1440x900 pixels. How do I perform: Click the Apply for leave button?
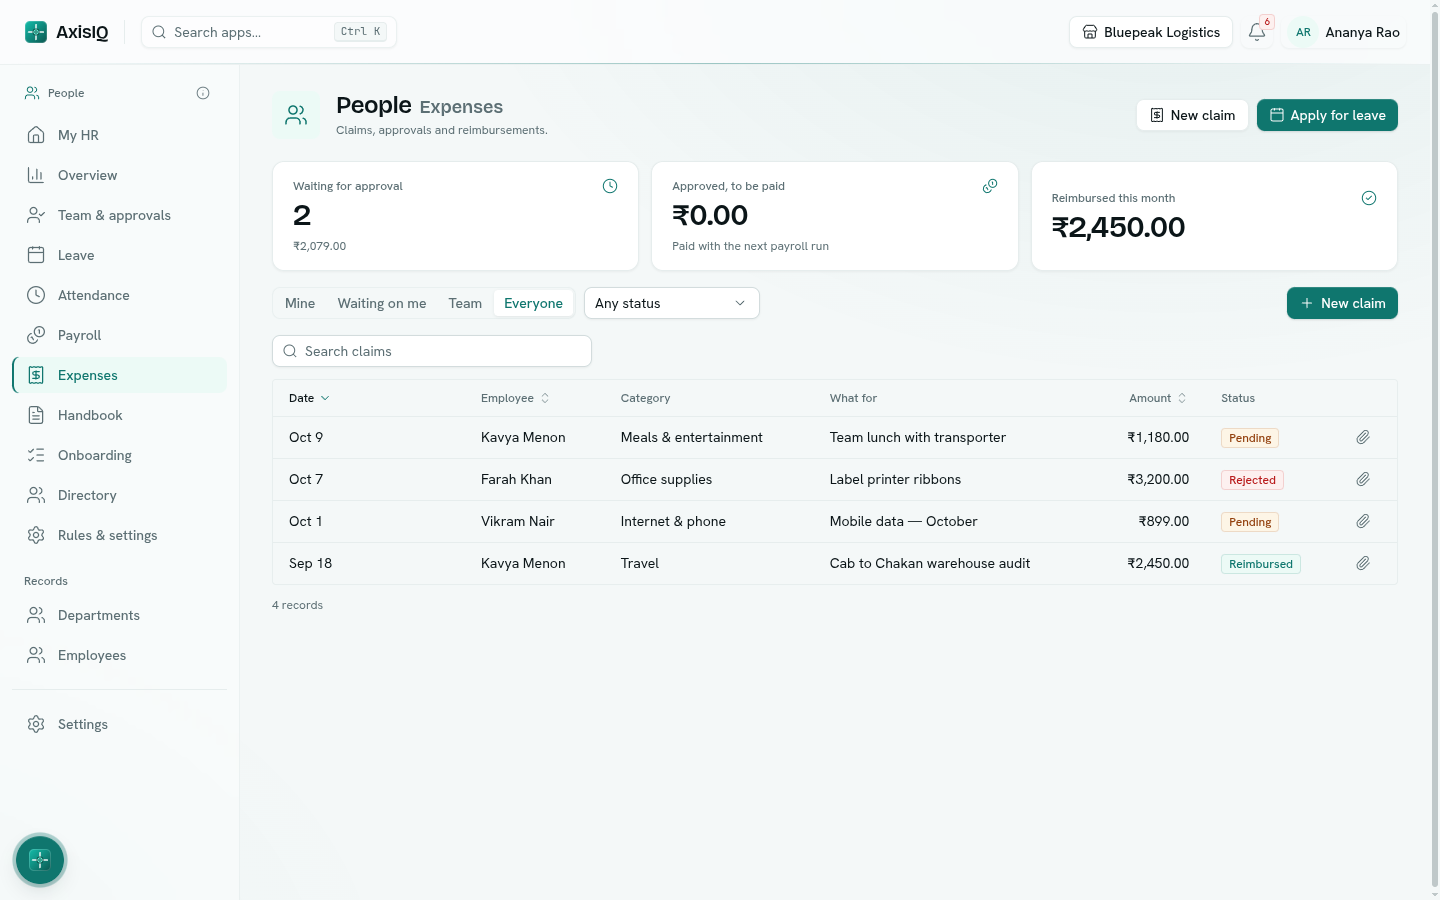click(x=1327, y=115)
